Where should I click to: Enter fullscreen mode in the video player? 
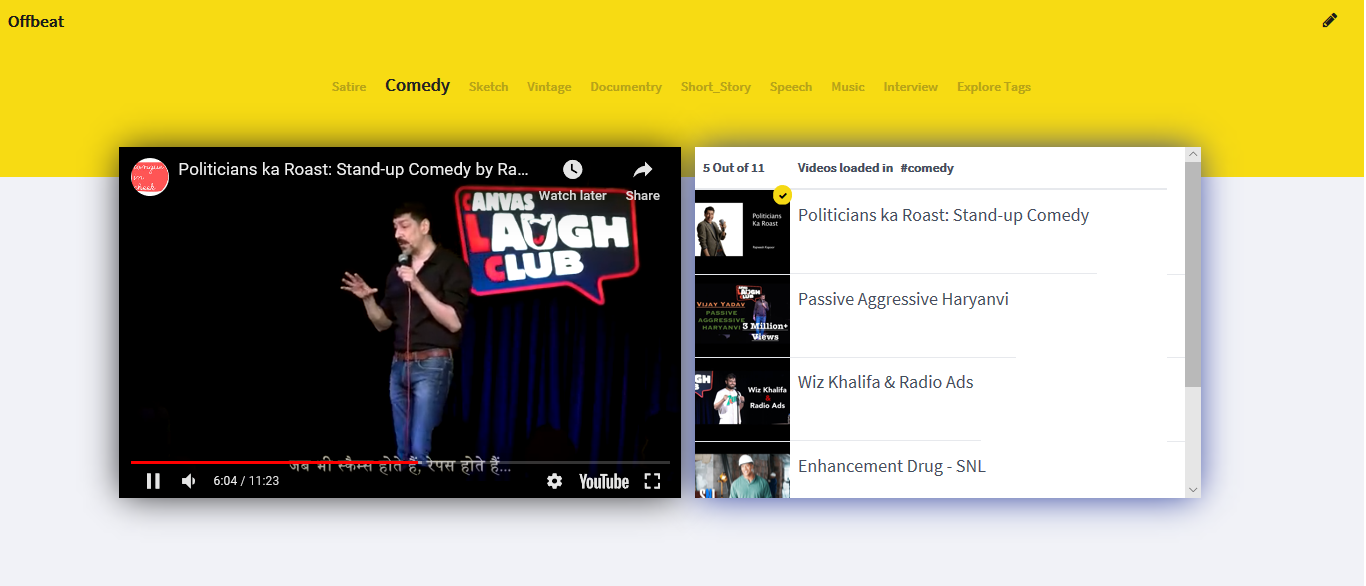(652, 481)
